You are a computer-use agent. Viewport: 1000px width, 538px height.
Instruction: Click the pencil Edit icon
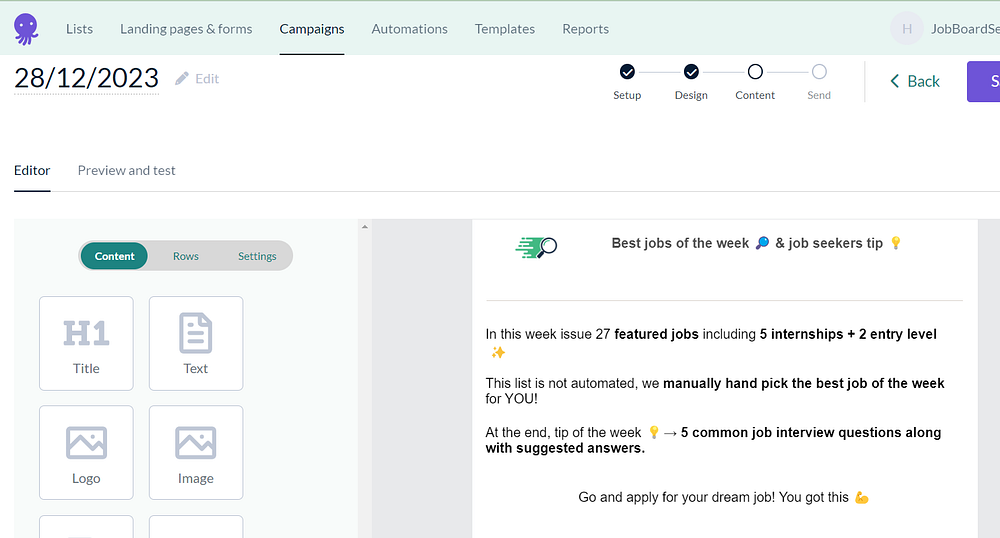click(x=182, y=78)
